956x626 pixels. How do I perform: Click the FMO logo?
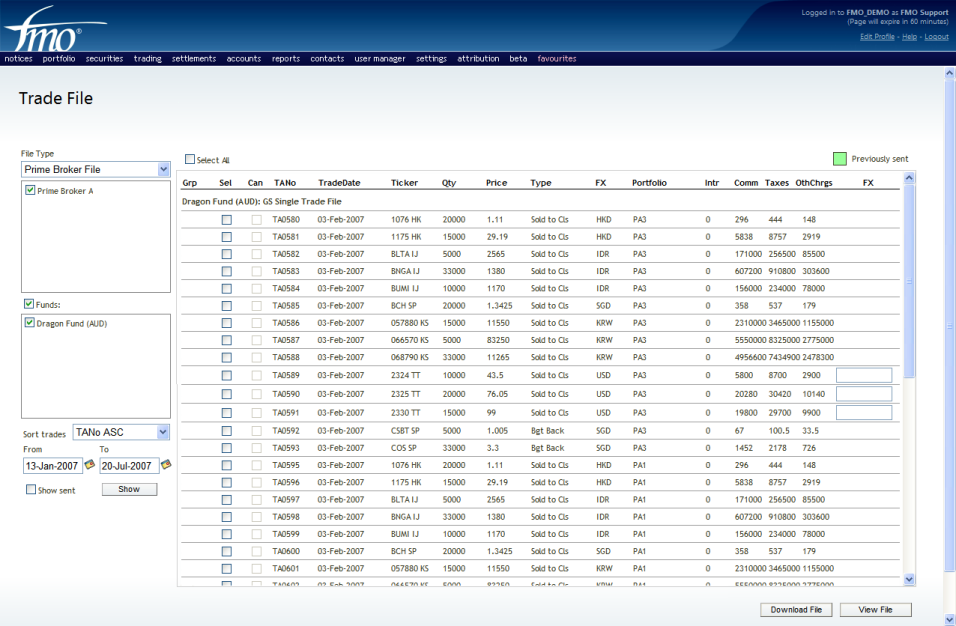[x=55, y=29]
